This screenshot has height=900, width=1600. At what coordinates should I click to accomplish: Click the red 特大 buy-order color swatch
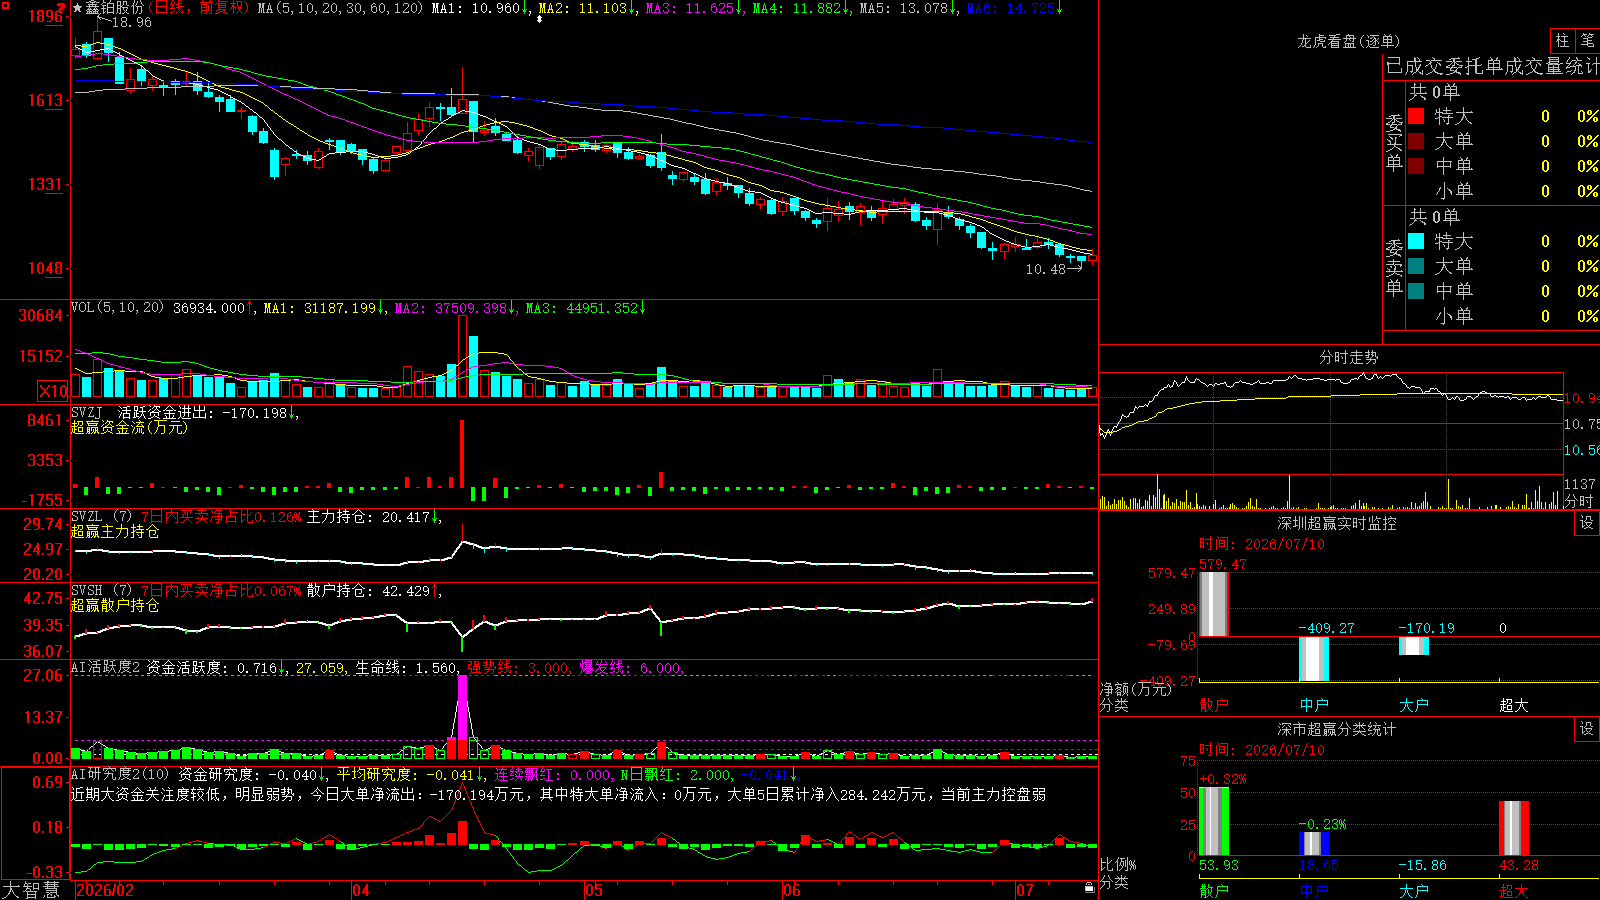(1416, 116)
